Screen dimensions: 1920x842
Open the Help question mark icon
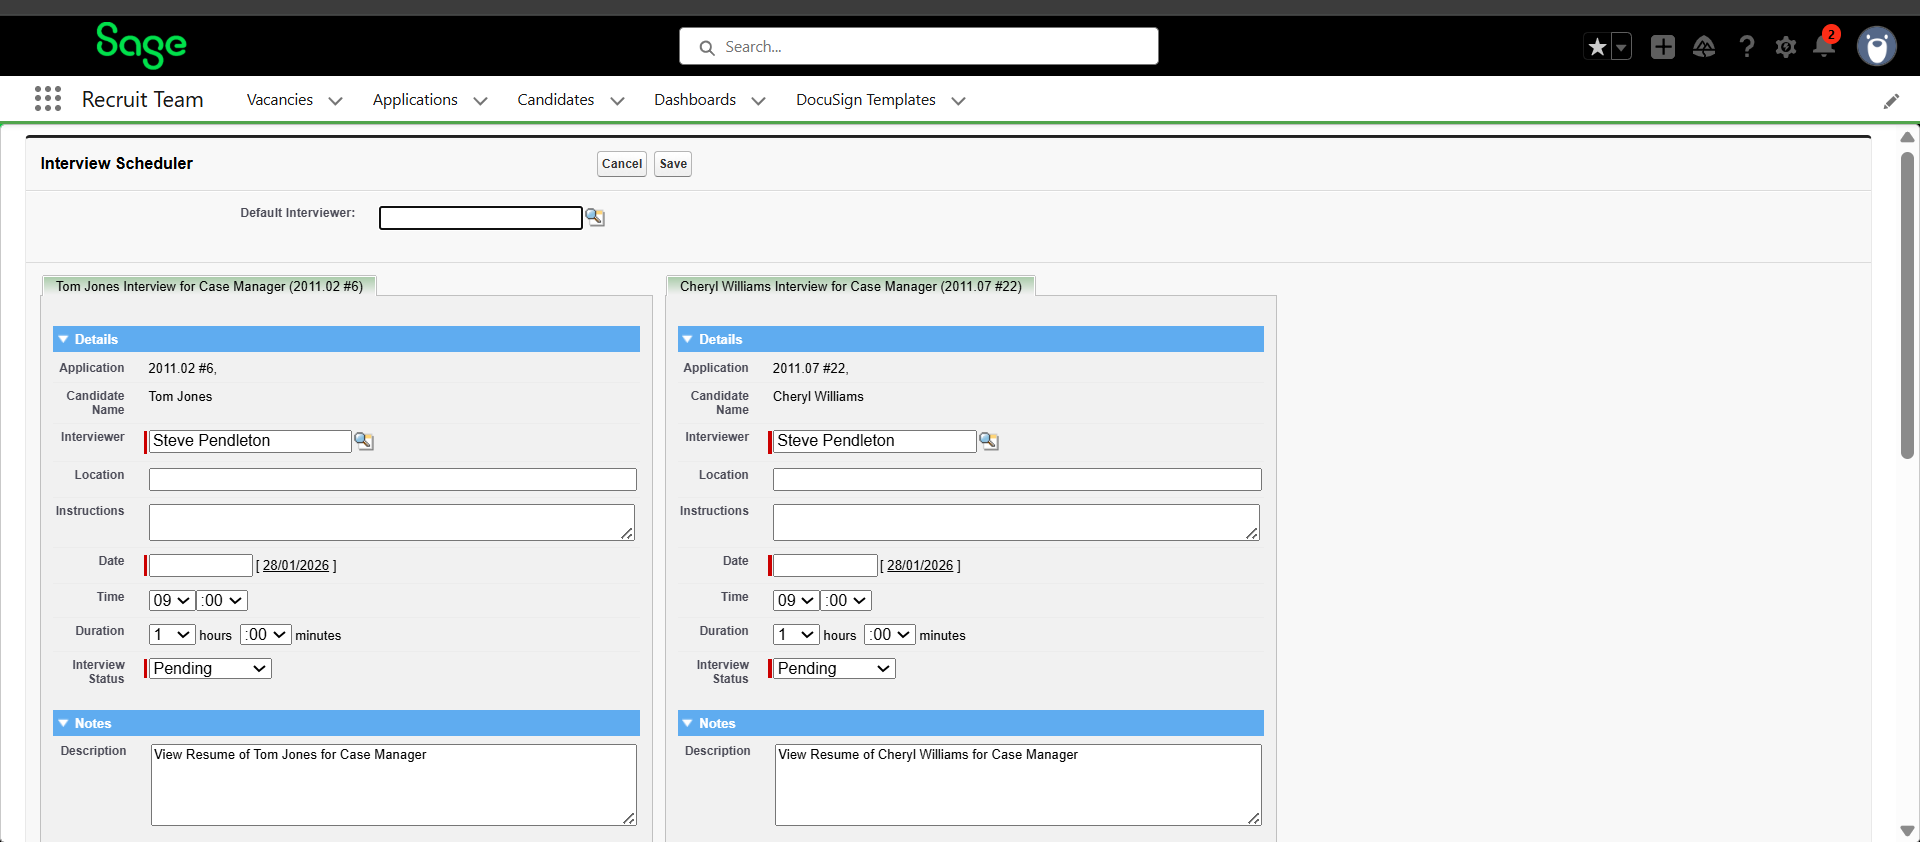click(x=1746, y=47)
